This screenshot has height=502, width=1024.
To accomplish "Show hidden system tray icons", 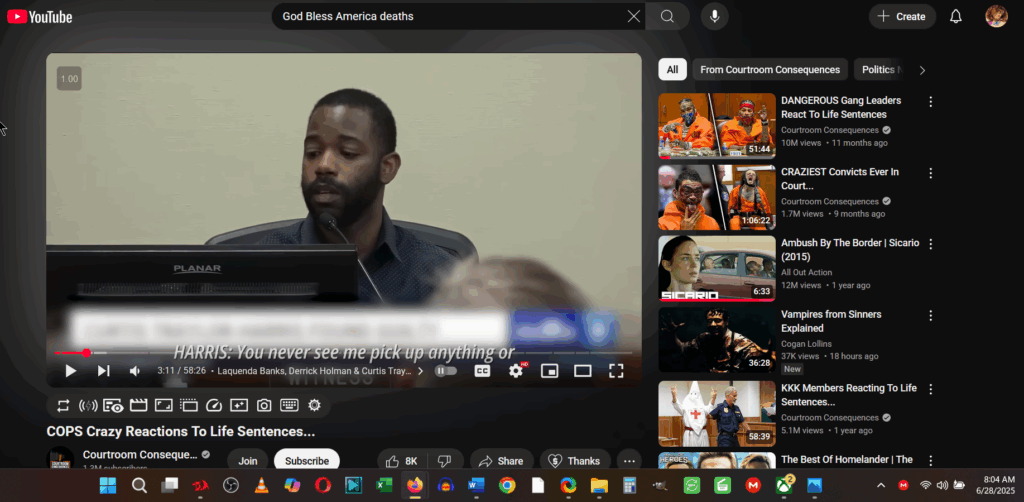I will (x=880, y=485).
